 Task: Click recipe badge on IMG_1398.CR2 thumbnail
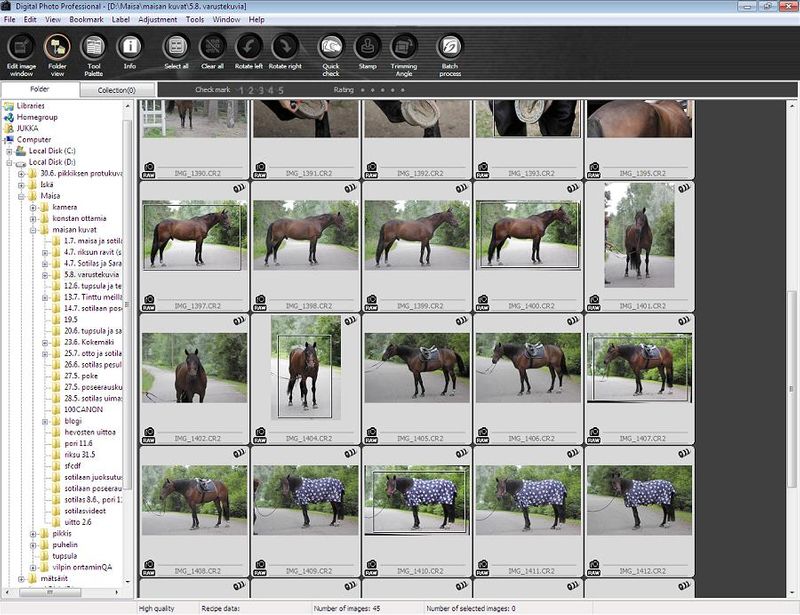[350, 188]
